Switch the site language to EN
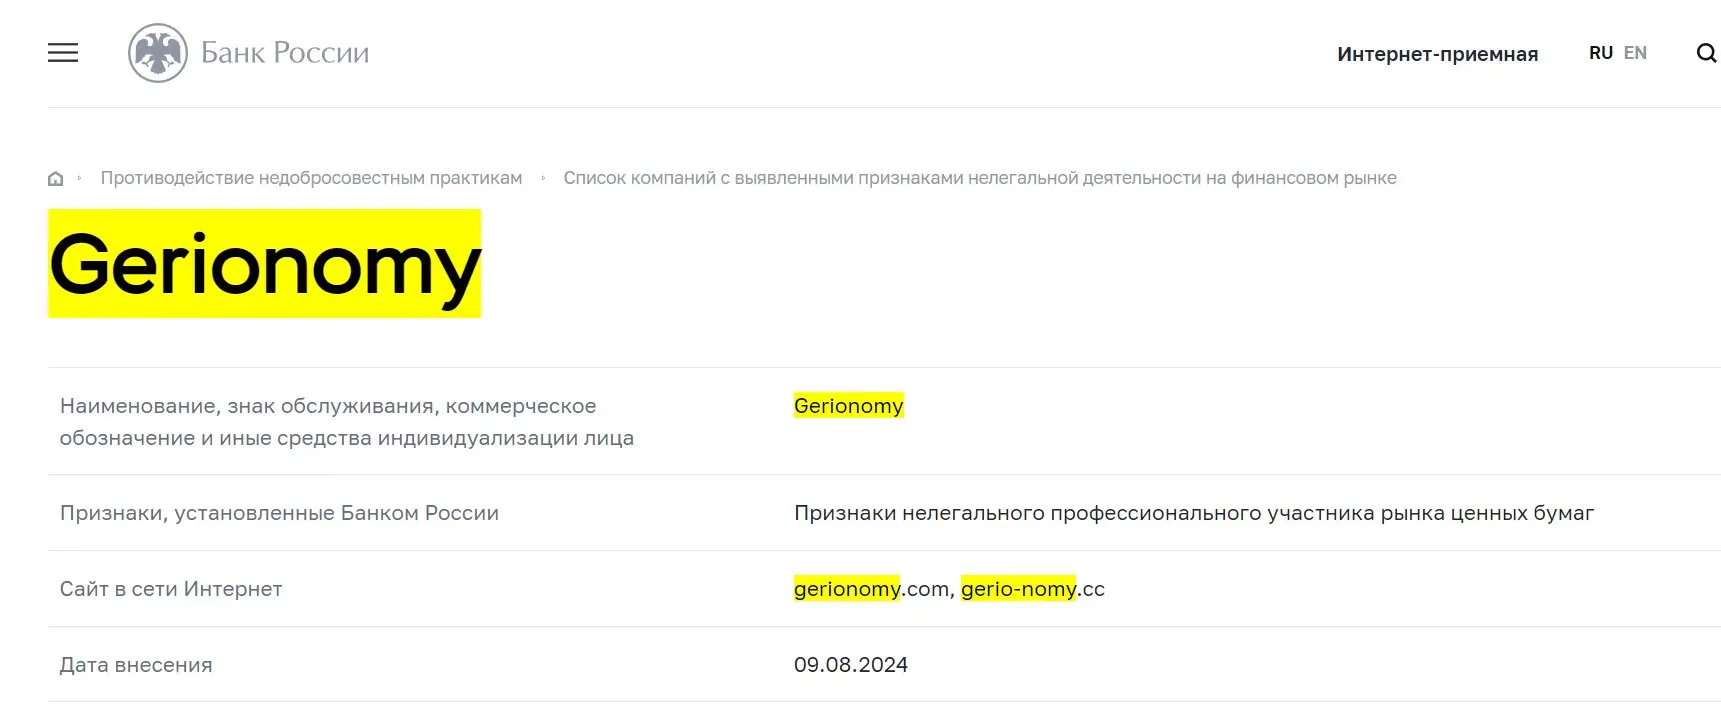 point(1635,52)
